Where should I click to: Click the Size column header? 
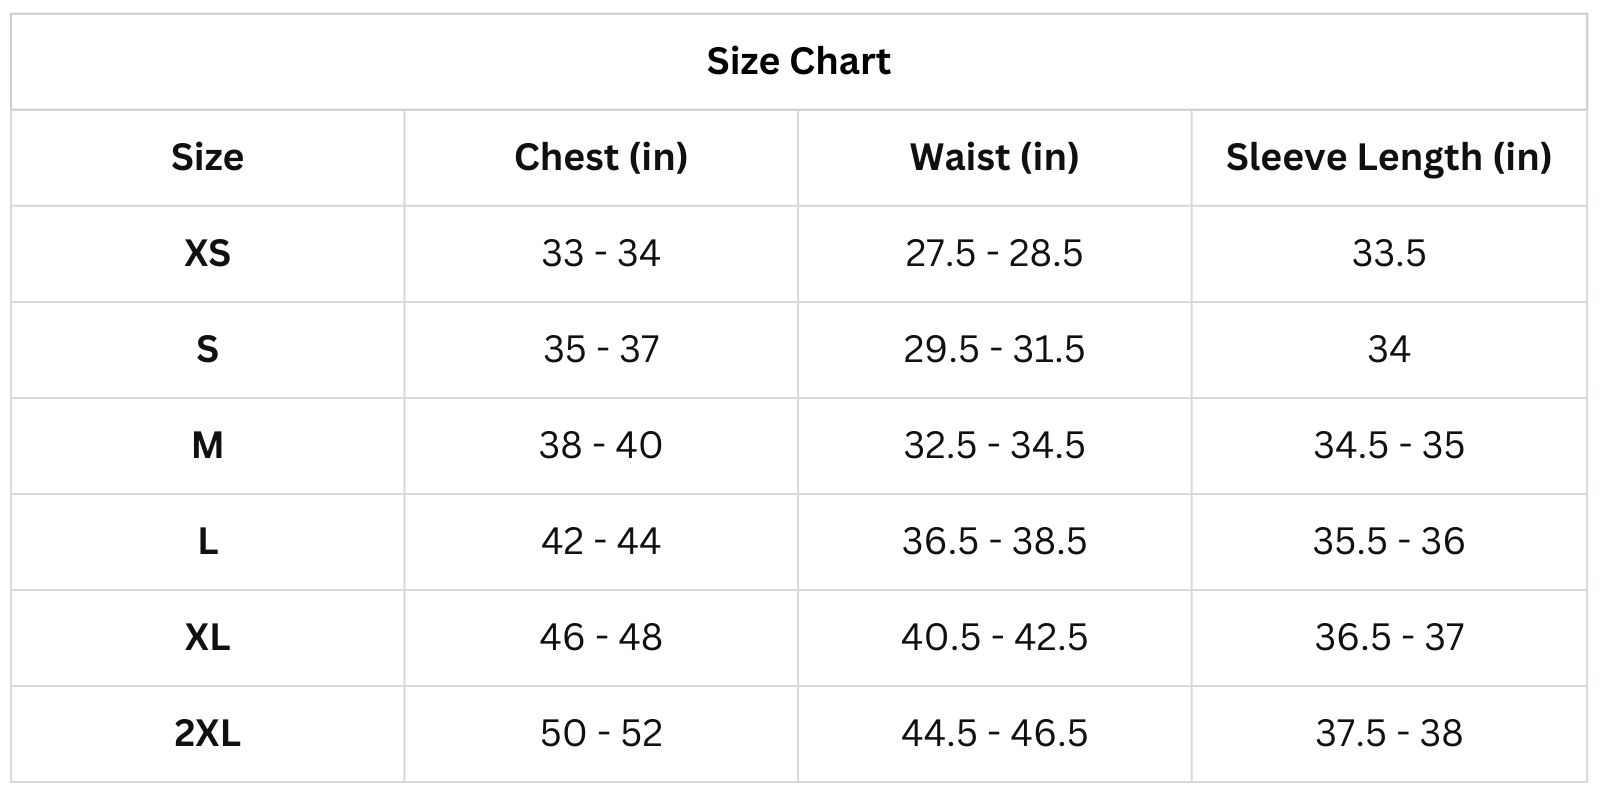[207, 158]
